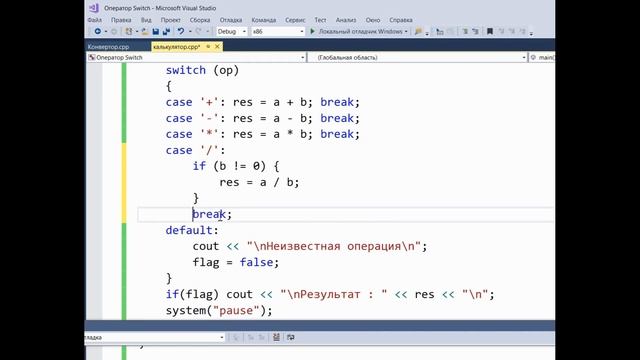Viewport: 640px width, 360px height.
Task: Open the Debug configuration dropdown
Action: [232, 31]
